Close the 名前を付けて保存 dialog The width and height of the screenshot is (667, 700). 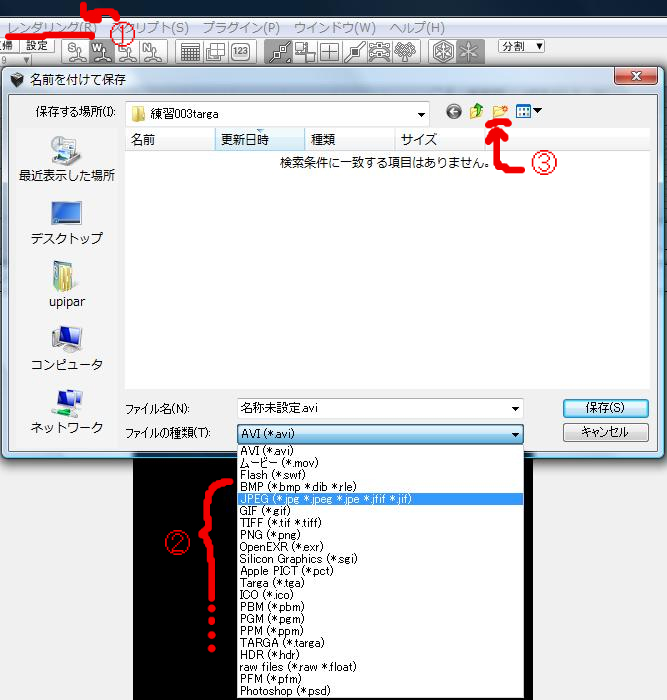[x=636, y=76]
